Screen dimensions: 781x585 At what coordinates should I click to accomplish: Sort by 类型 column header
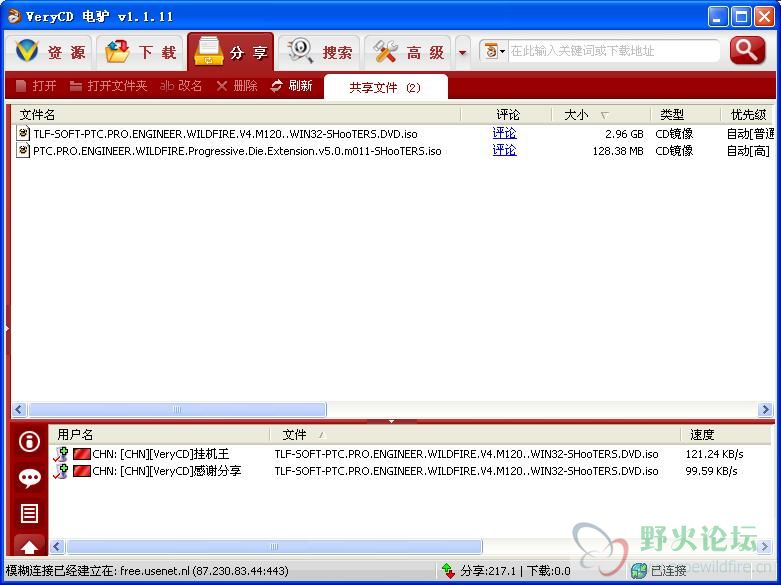click(x=685, y=115)
